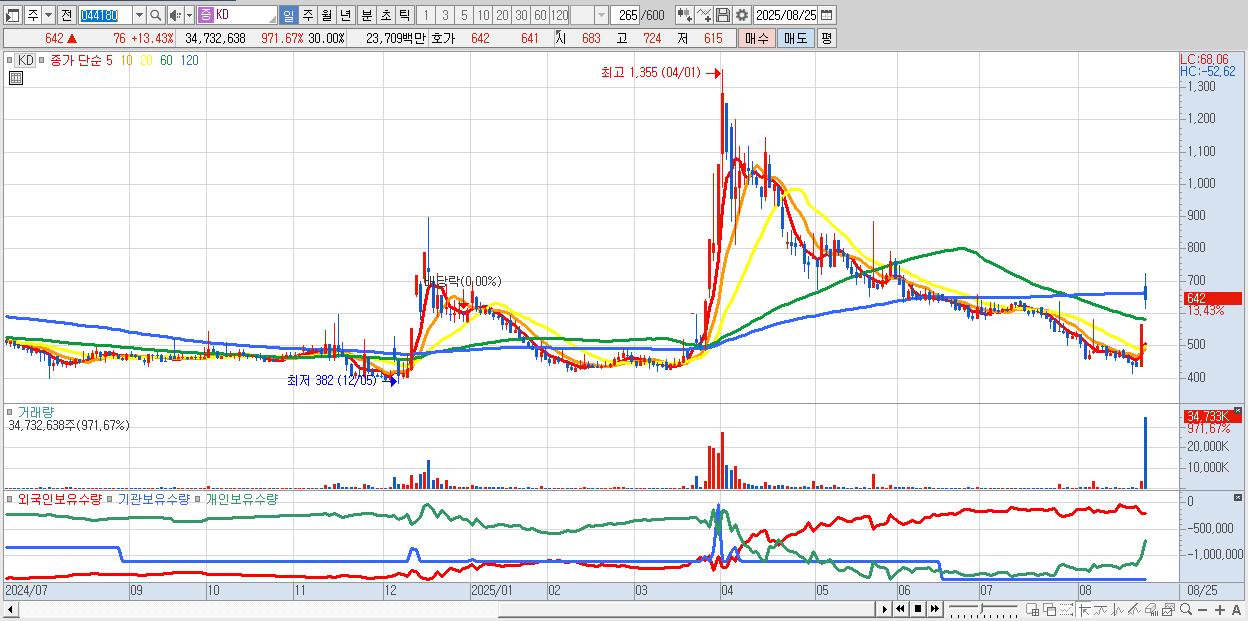Viewport: 1248px width, 621px height.
Task: Click the 3 interval button
Action: 445,15
